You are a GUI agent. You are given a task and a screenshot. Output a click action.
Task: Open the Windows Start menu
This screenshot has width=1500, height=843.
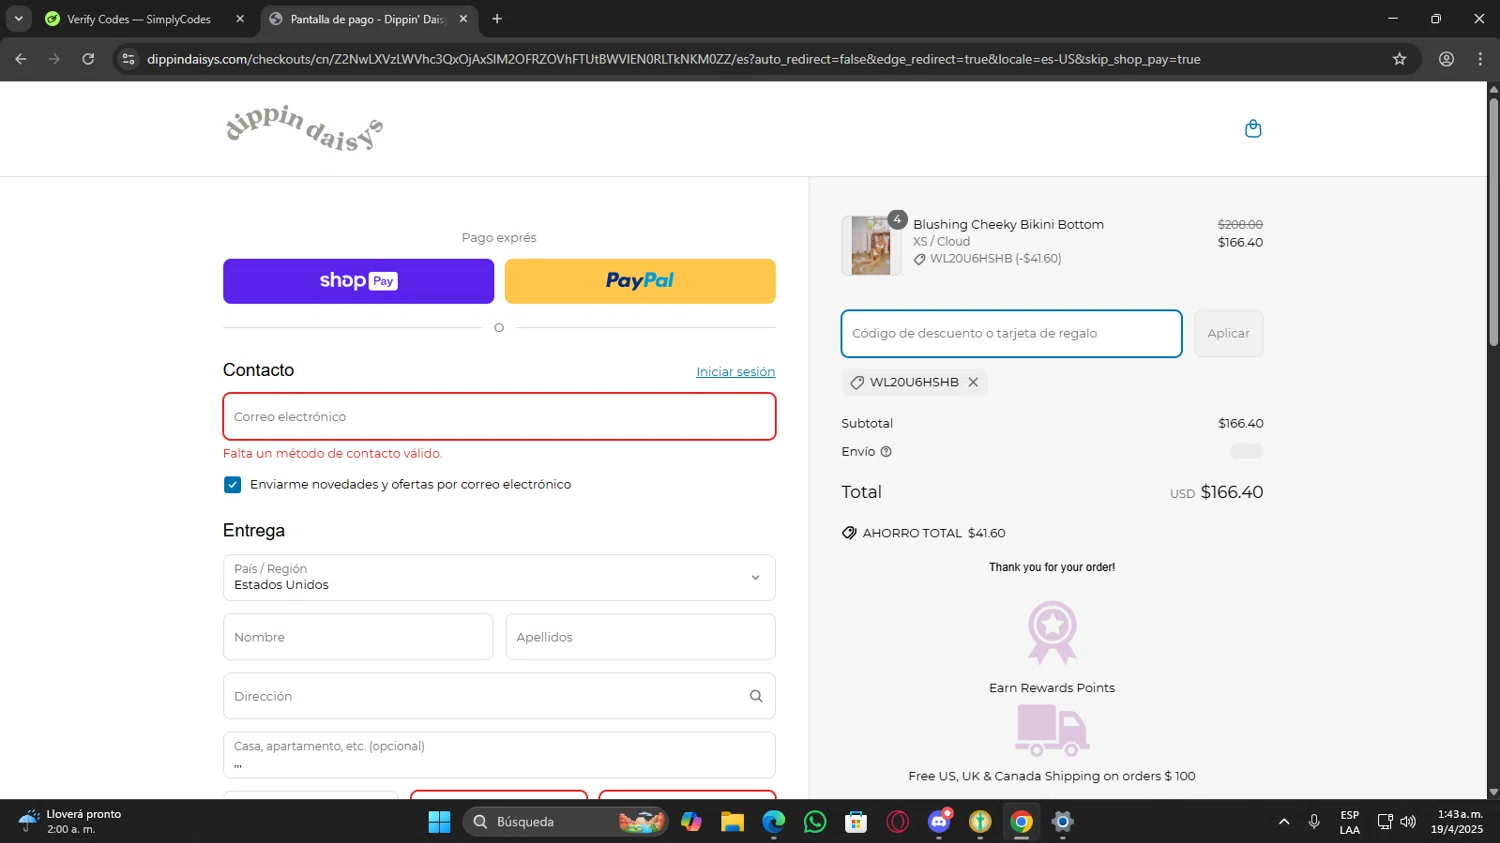point(439,822)
